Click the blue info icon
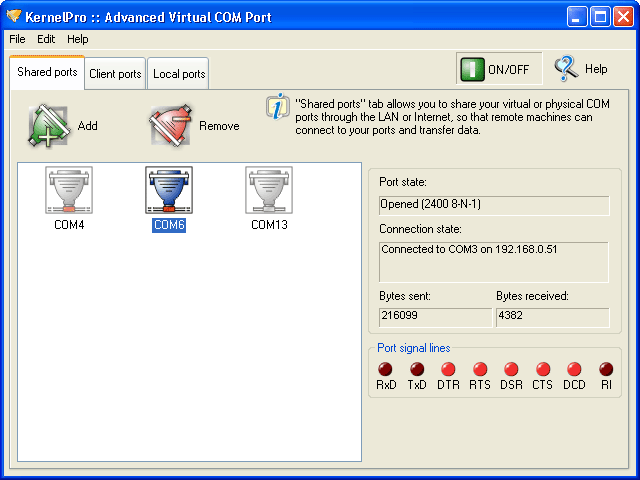 278,107
